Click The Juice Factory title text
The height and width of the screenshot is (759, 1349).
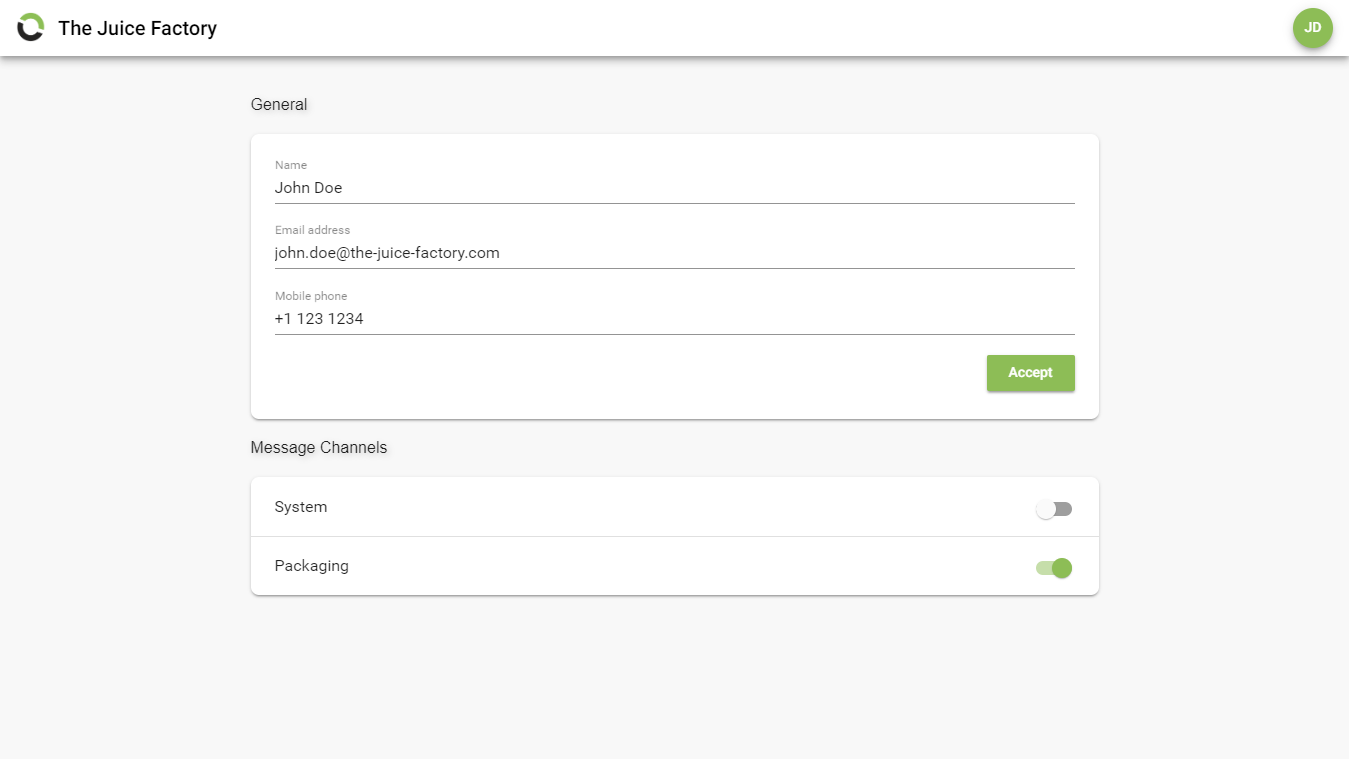138,28
